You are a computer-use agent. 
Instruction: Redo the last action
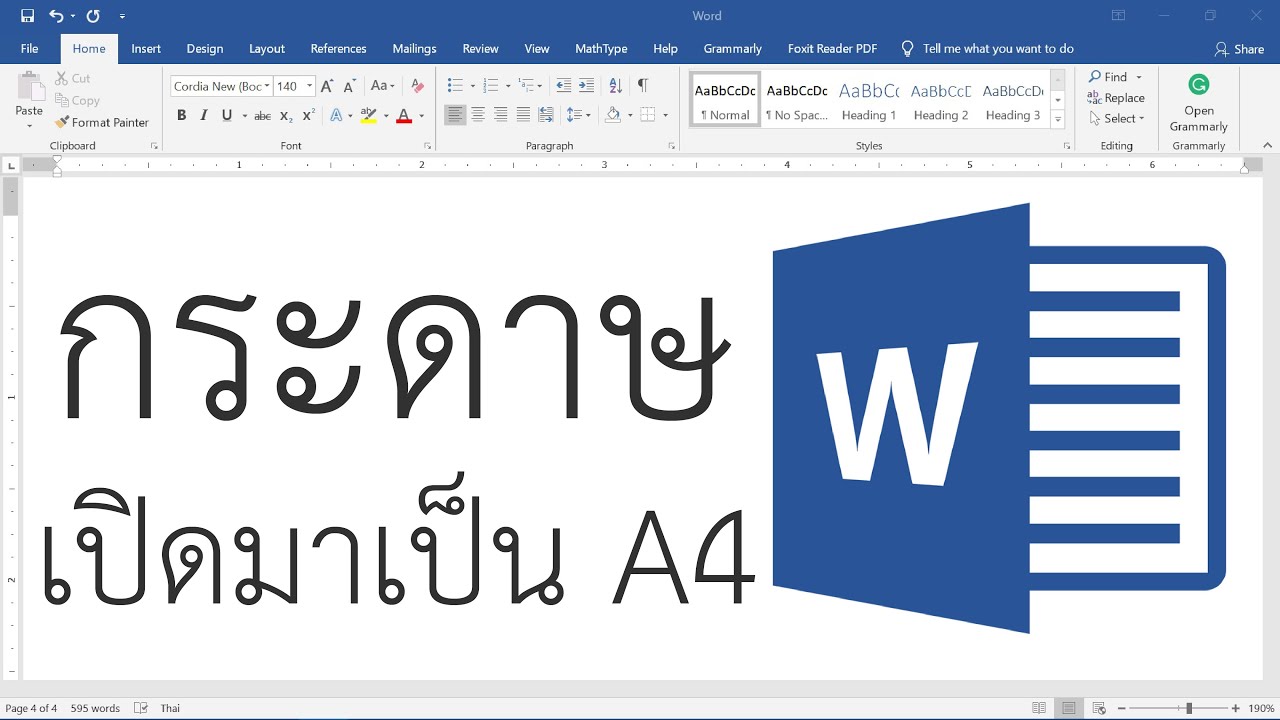(93, 16)
